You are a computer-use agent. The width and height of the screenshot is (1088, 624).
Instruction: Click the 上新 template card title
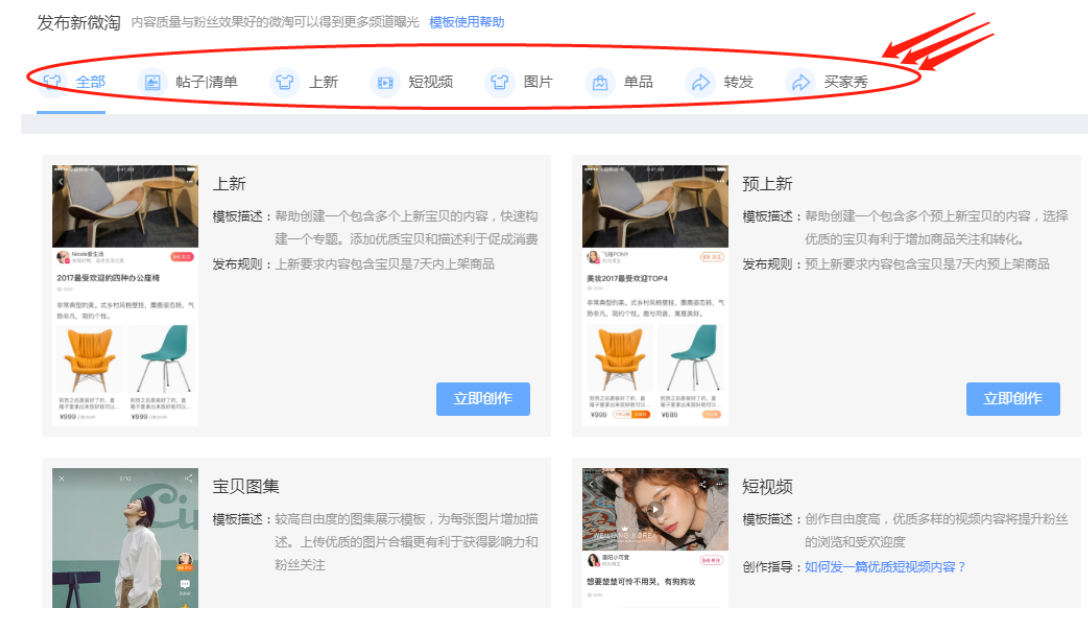(230, 184)
